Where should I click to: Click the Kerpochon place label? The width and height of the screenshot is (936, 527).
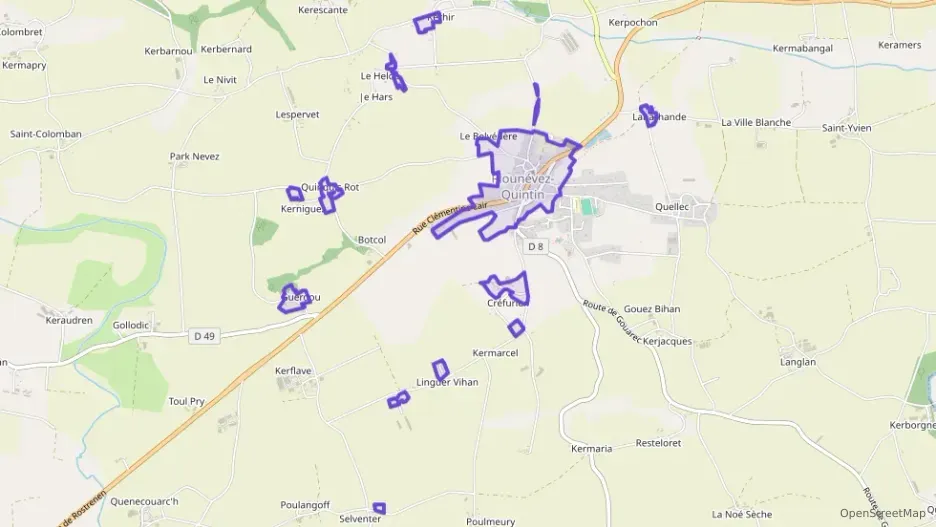633,23
